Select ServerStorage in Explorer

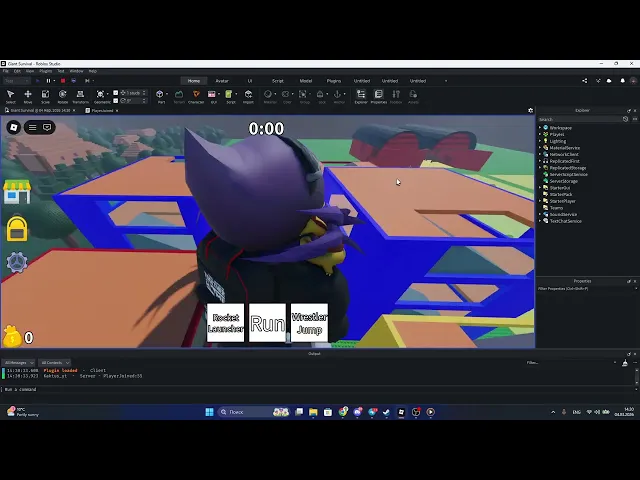click(x=563, y=181)
